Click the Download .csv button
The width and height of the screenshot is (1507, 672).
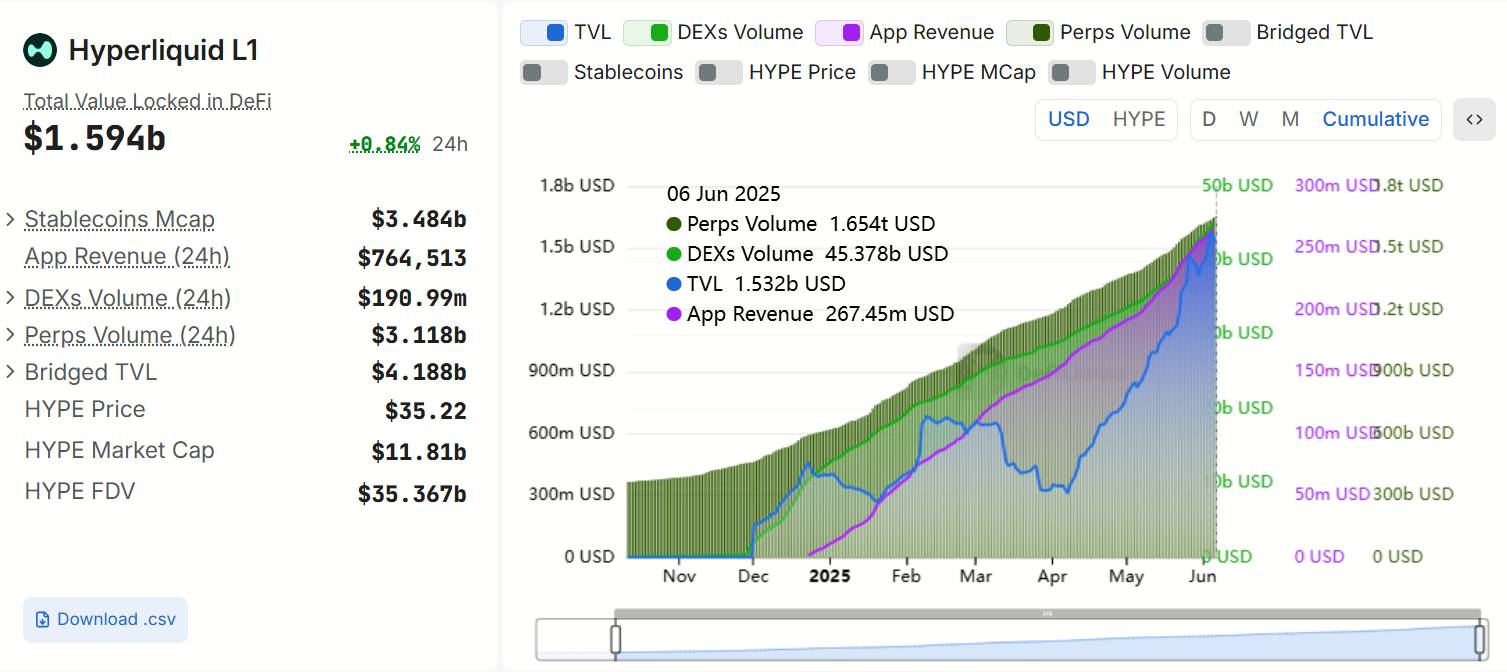point(105,620)
